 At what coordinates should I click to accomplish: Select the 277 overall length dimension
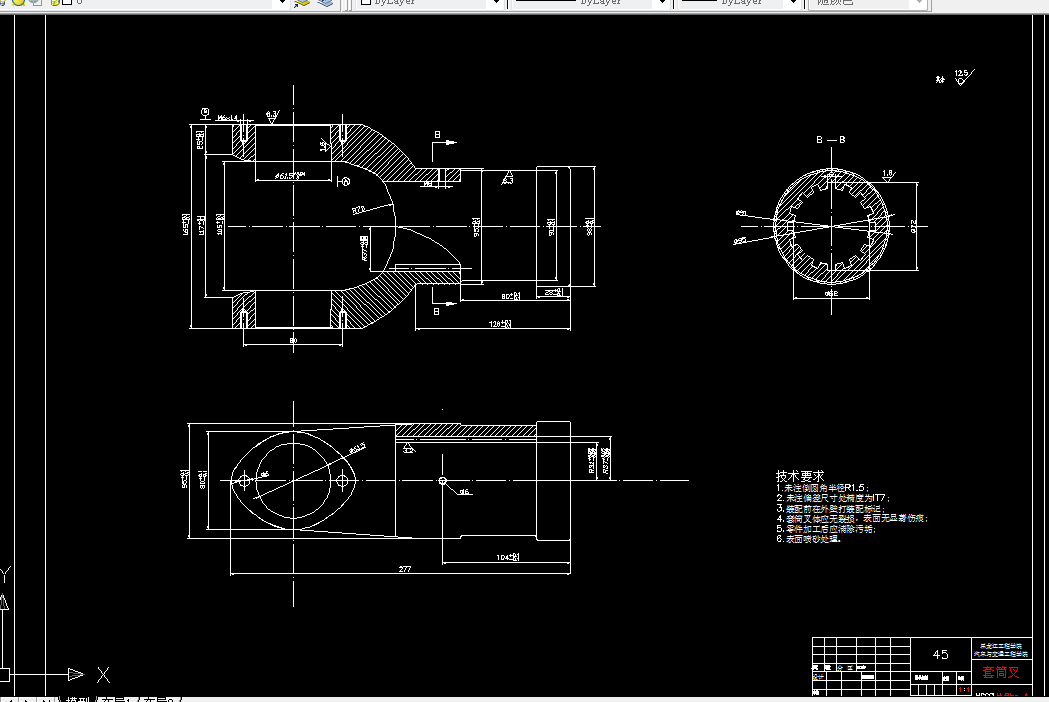click(x=405, y=569)
